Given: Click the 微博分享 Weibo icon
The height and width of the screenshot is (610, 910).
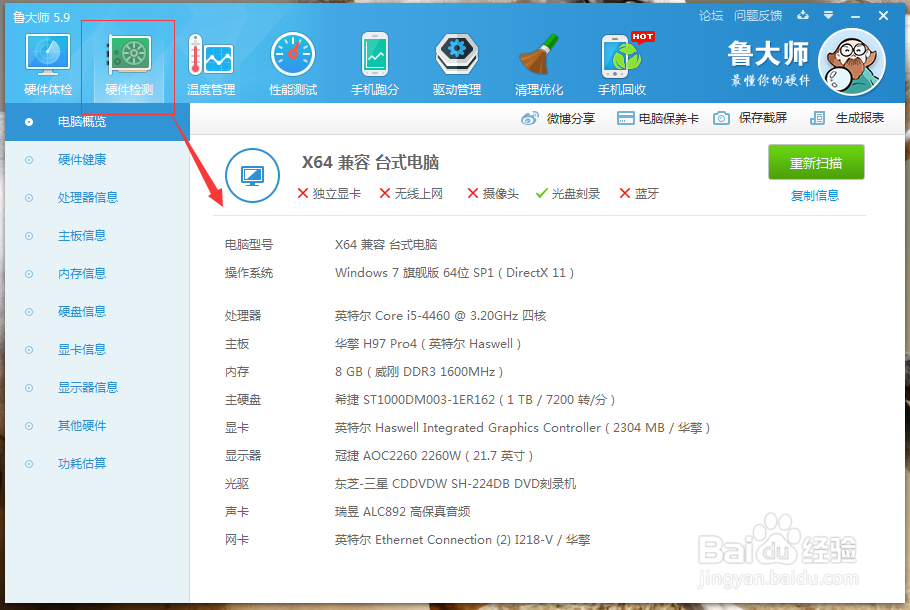Looking at the screenshot, I should tap(530, 118).
